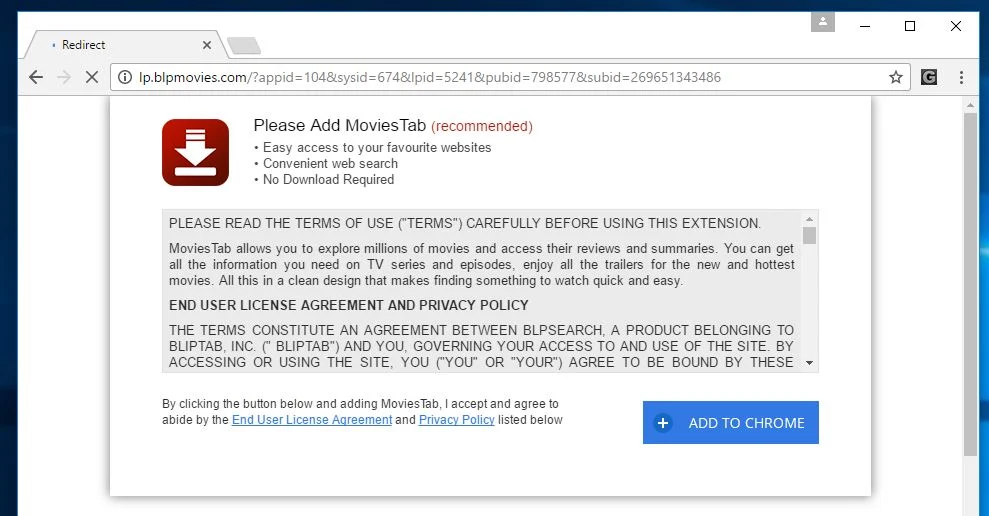The width and height of the screenshot is (989, 516).
Task: Go back to the previous page
Action: 36,77
